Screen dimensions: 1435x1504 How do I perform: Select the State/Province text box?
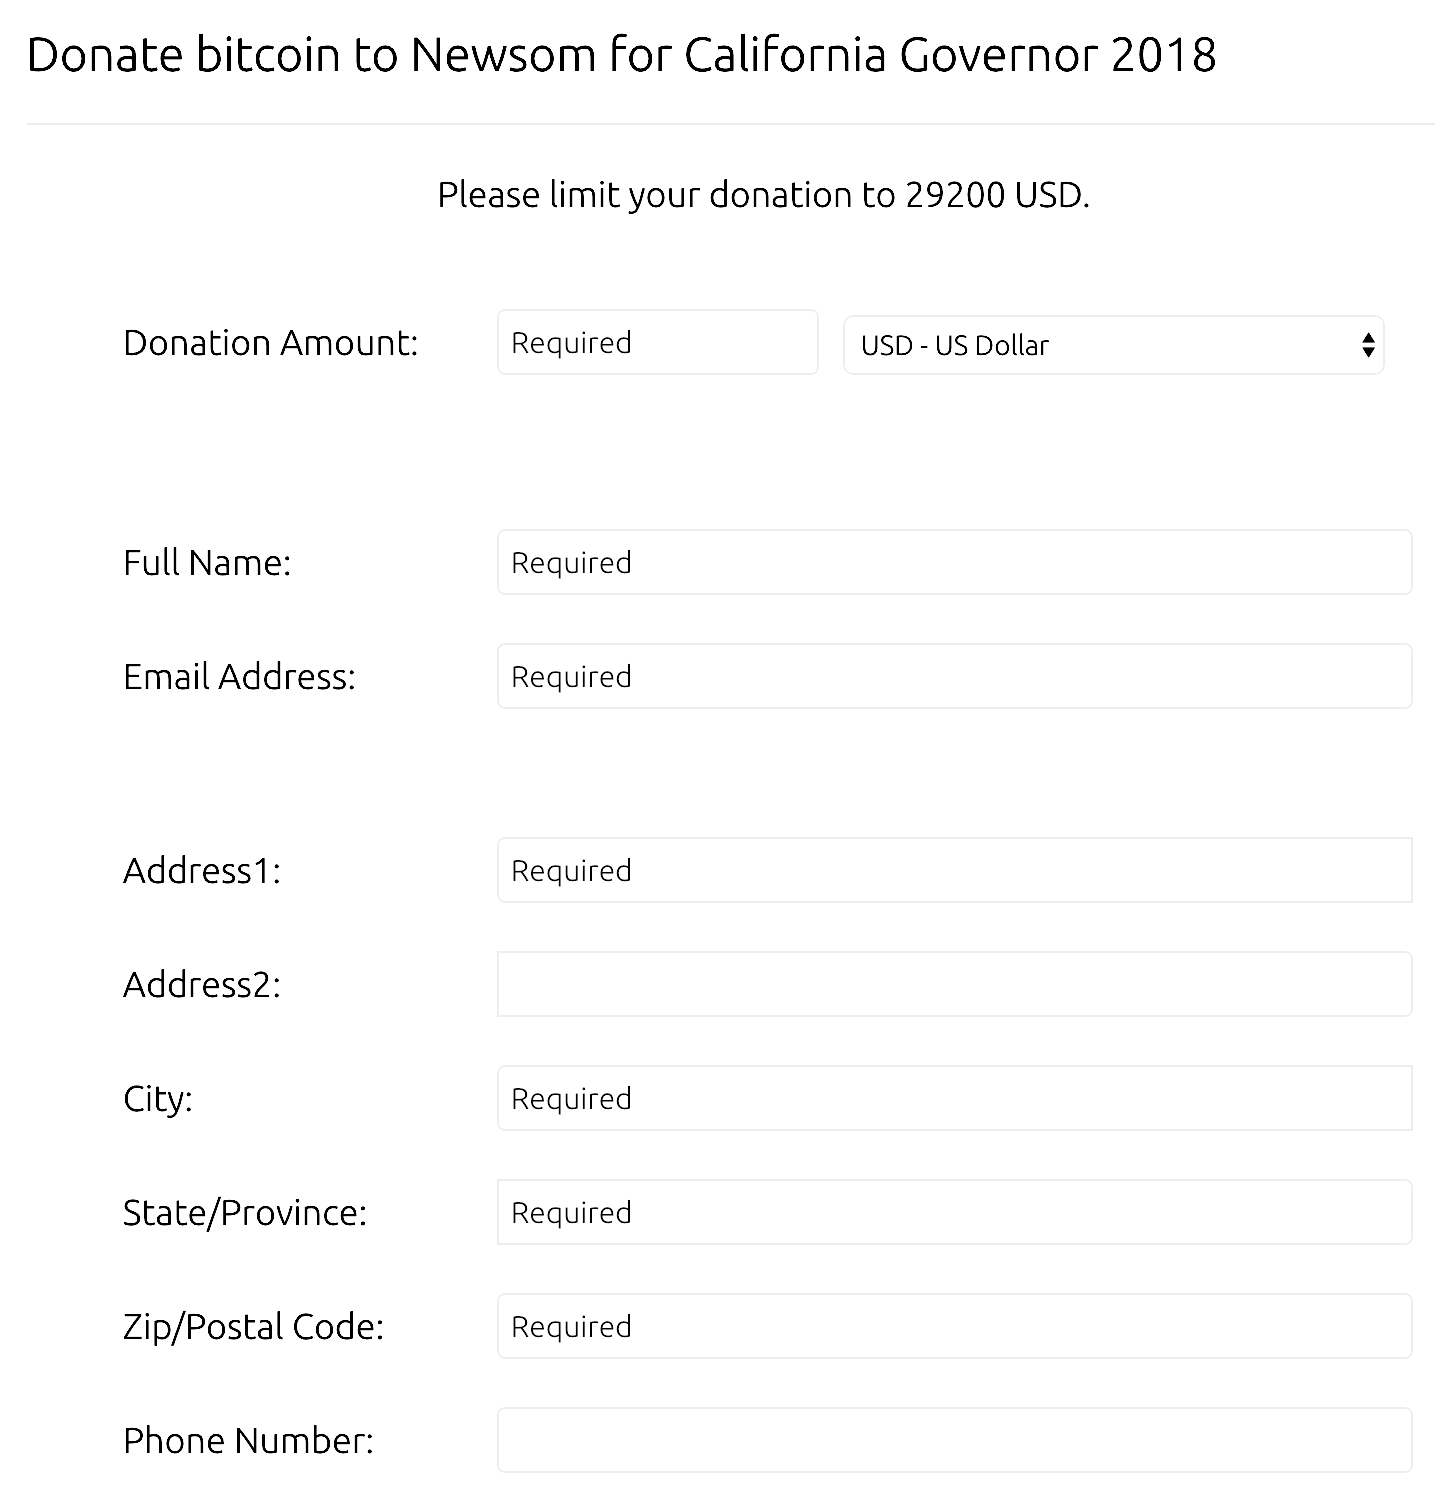coord(954,1212)
